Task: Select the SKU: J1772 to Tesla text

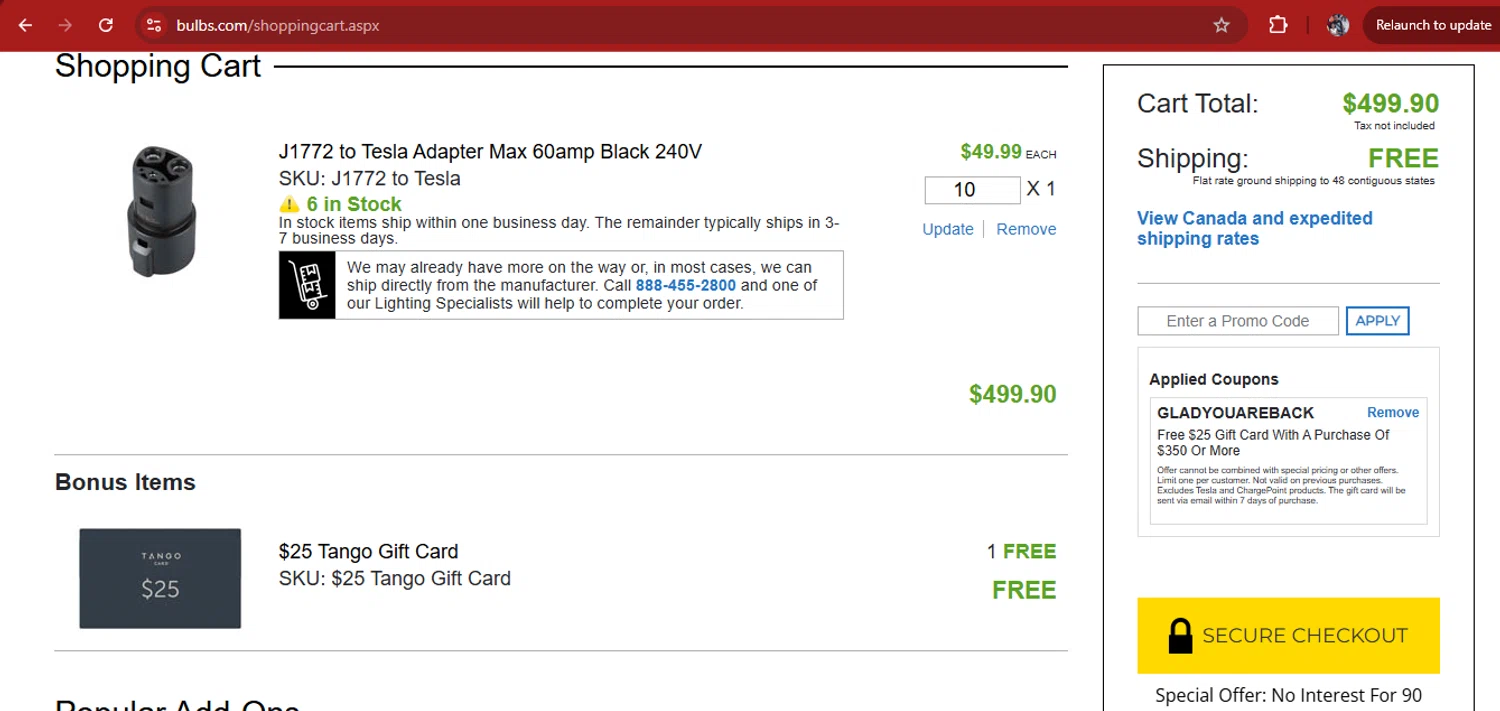Action: click(370, 179)
